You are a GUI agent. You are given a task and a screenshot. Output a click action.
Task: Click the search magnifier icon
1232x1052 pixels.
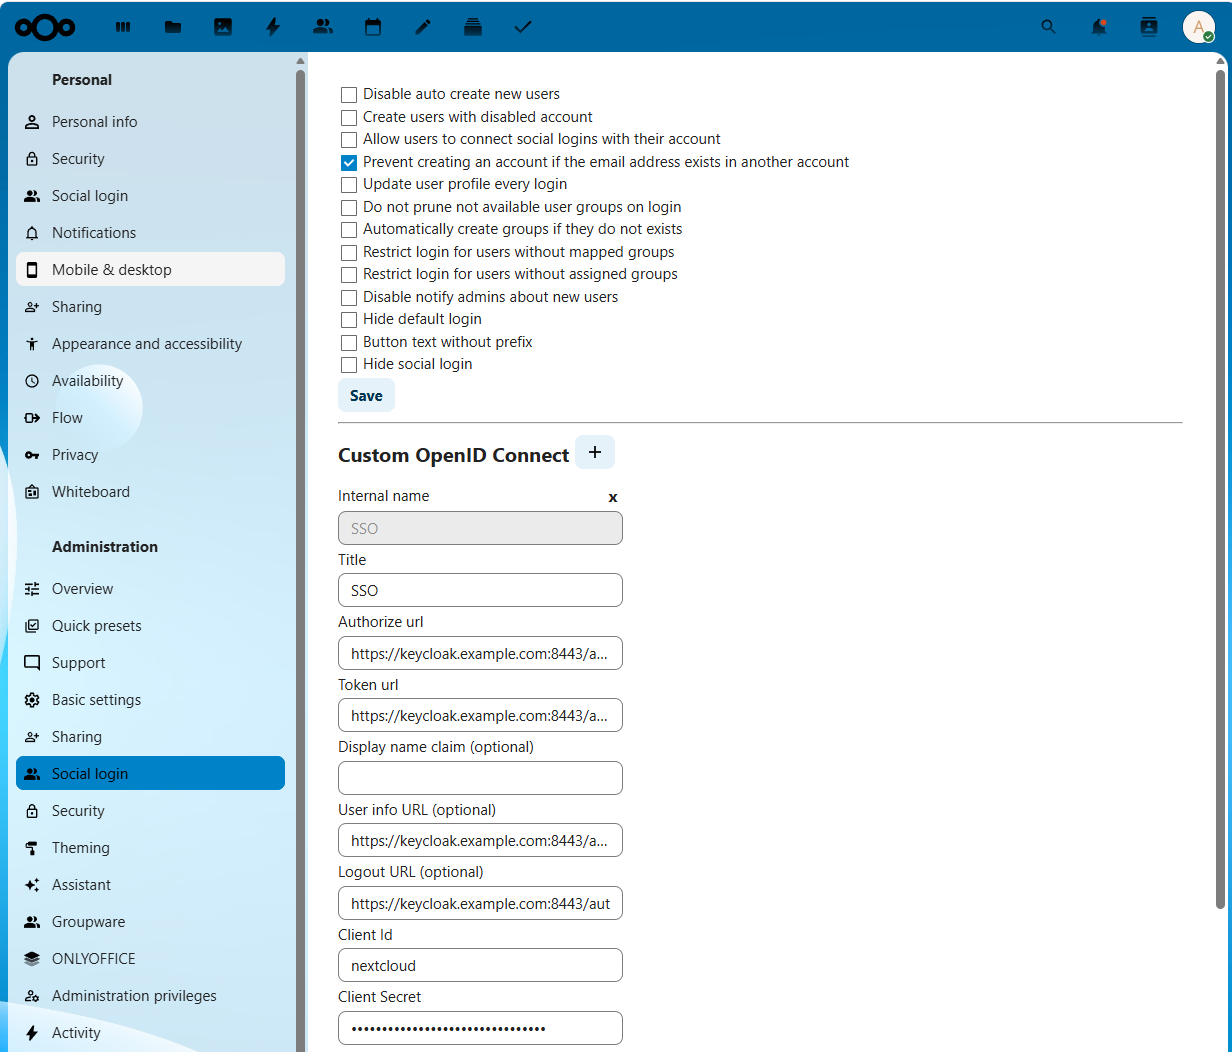pos(1048,27)
